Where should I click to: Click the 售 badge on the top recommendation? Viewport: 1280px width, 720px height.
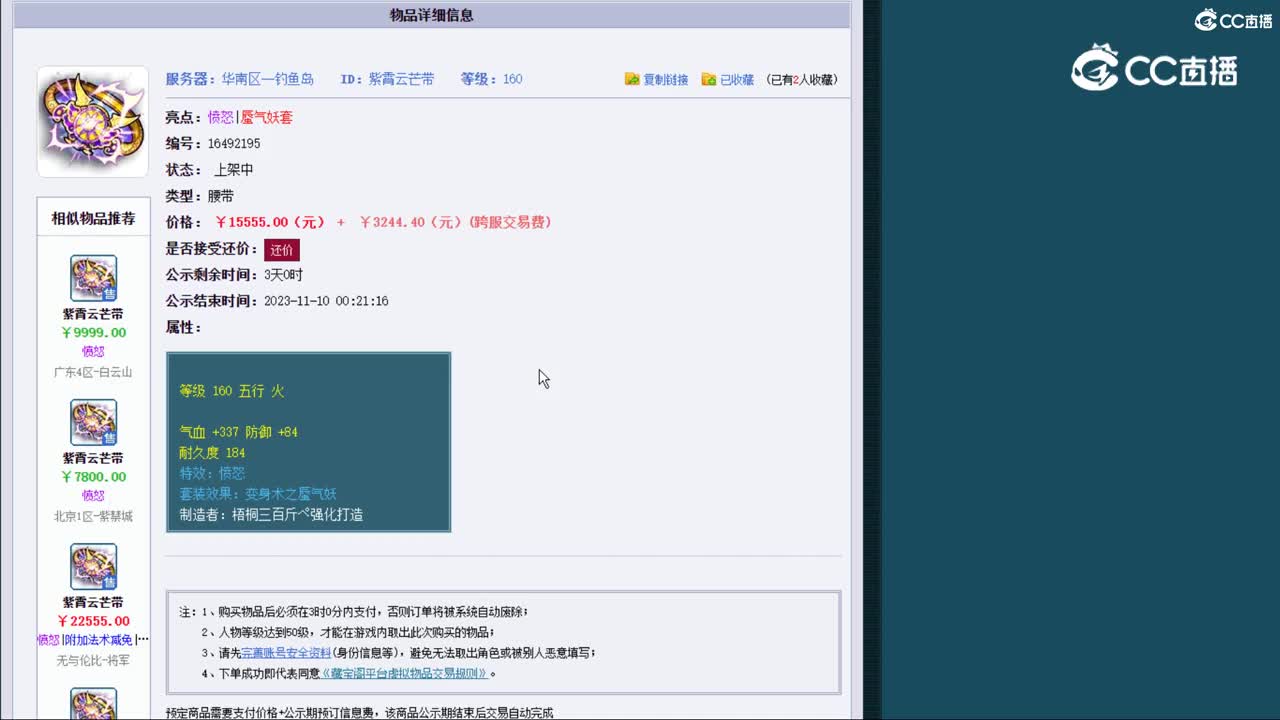[109, 293]
